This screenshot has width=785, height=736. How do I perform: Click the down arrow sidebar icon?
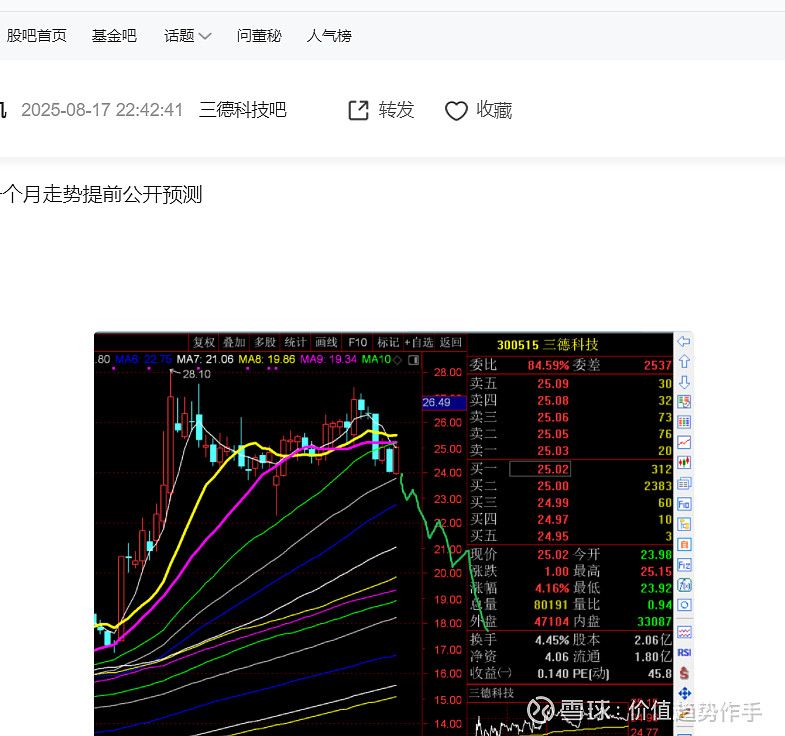(684, 382)
